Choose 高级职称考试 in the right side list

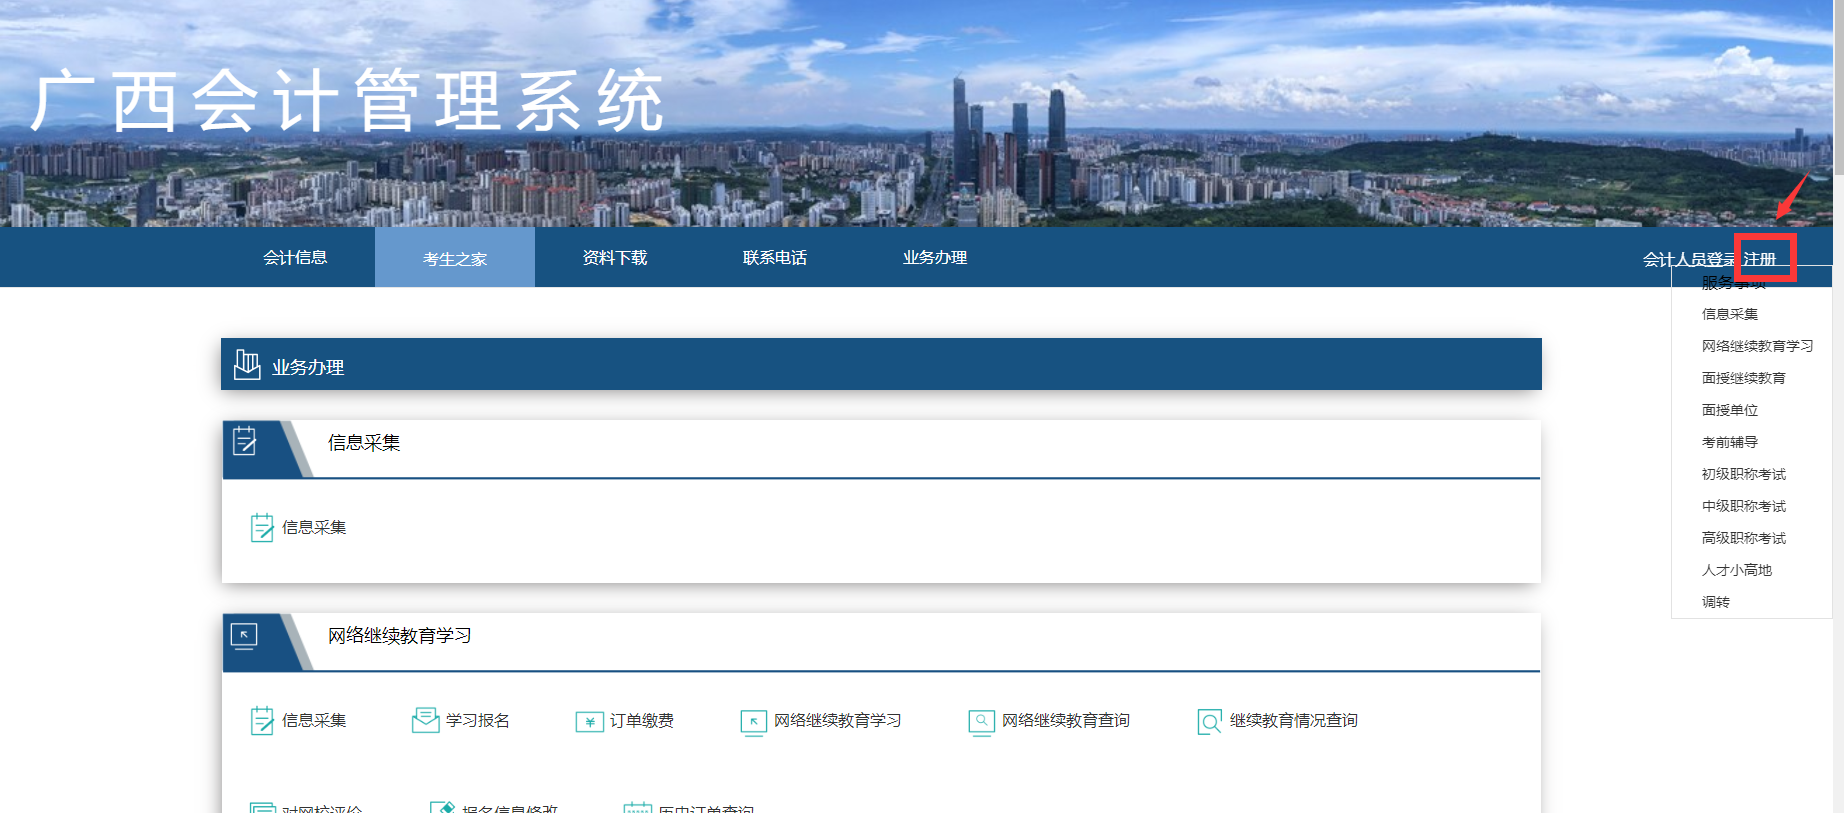point(1743,538)
